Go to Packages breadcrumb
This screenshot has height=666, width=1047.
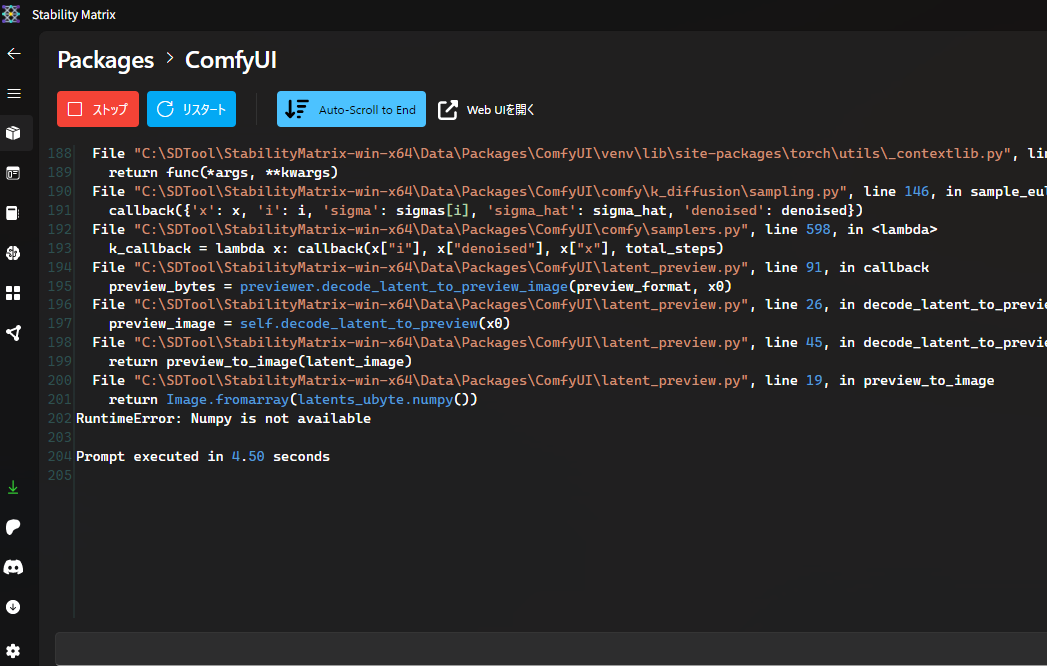[x=105, y=60]
